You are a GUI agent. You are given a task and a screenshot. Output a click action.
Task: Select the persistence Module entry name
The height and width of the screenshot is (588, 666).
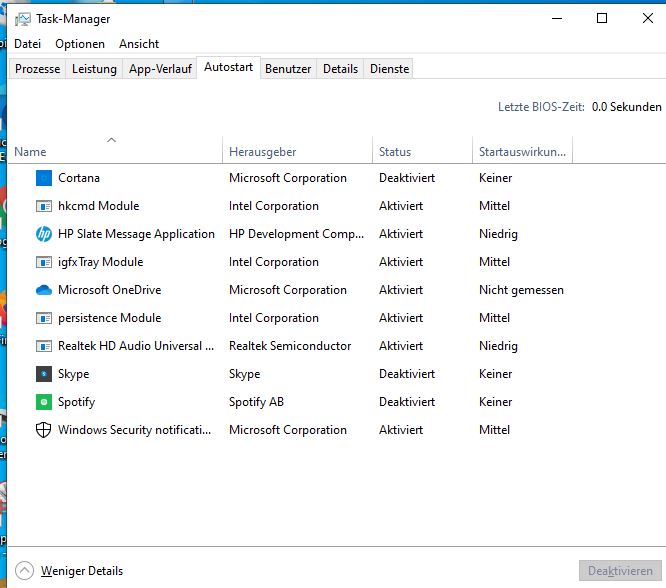coord(110,318)
